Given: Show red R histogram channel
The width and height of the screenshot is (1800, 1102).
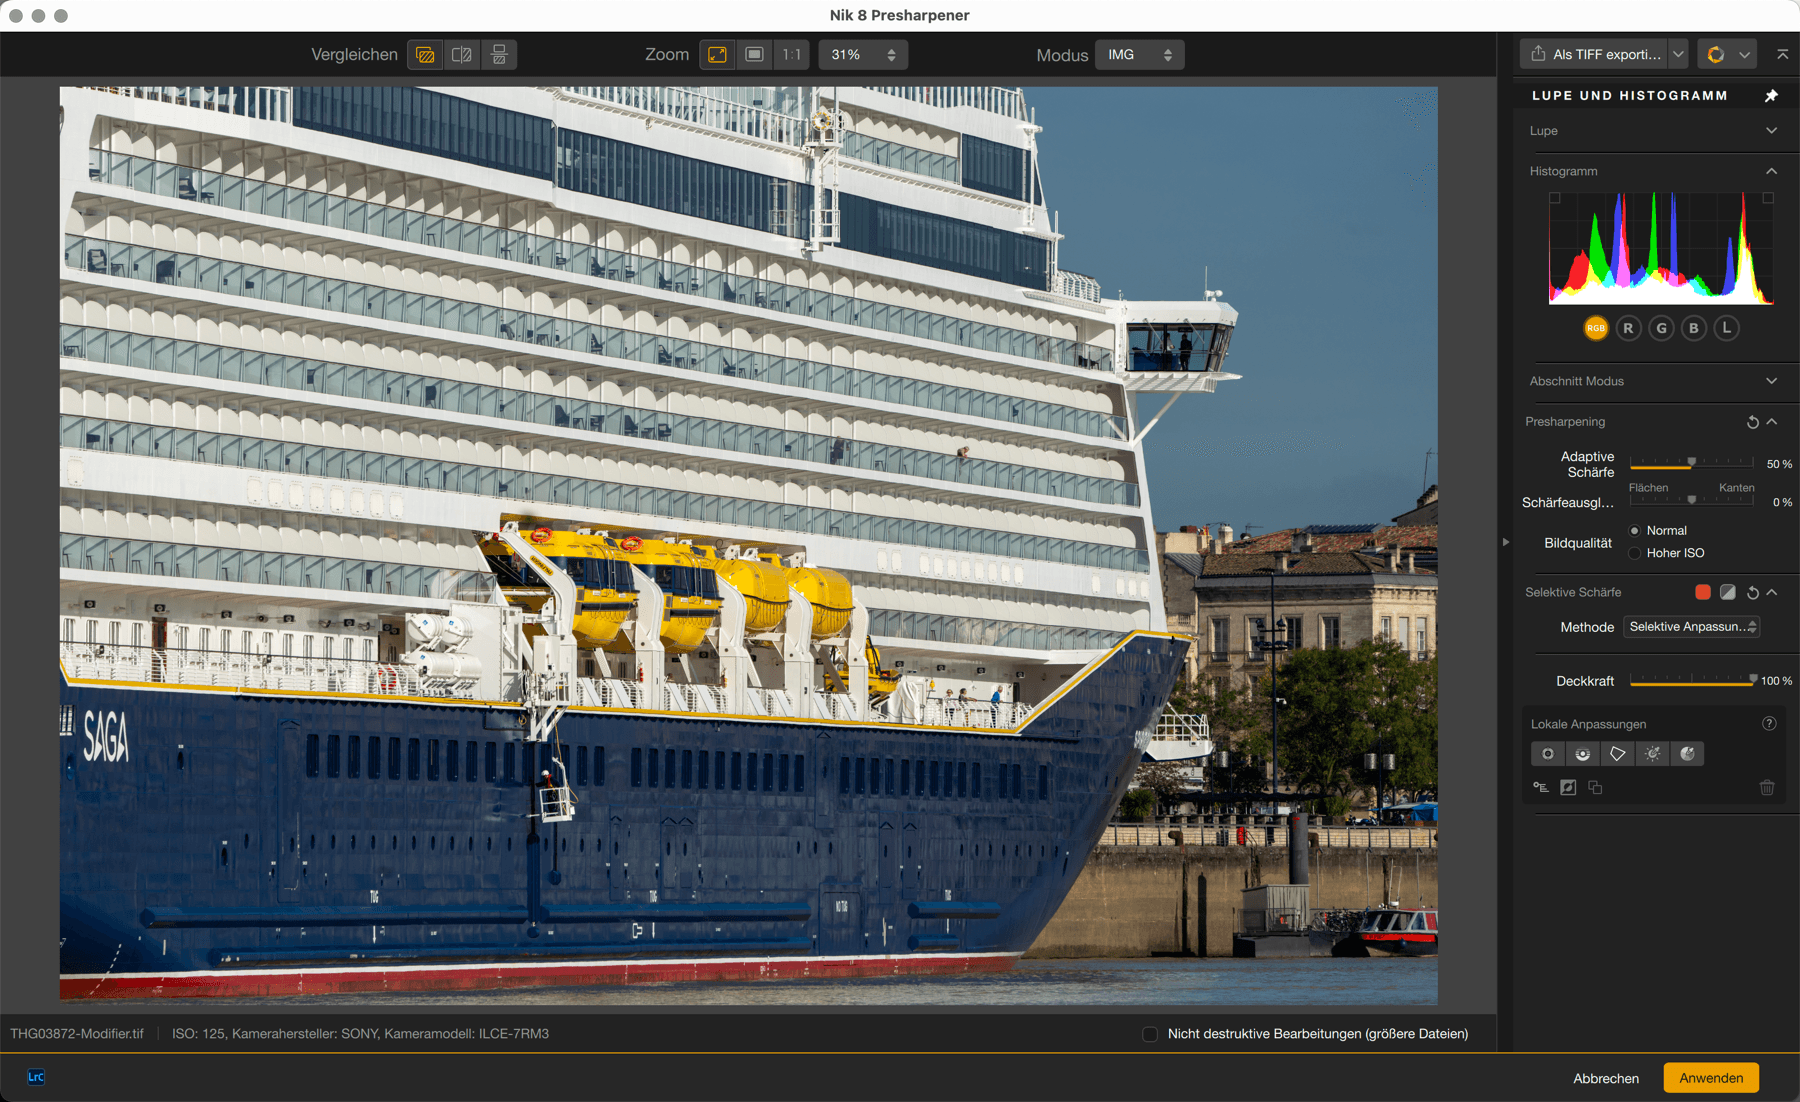Looking at the screenshot, I should coord(1628,328).
